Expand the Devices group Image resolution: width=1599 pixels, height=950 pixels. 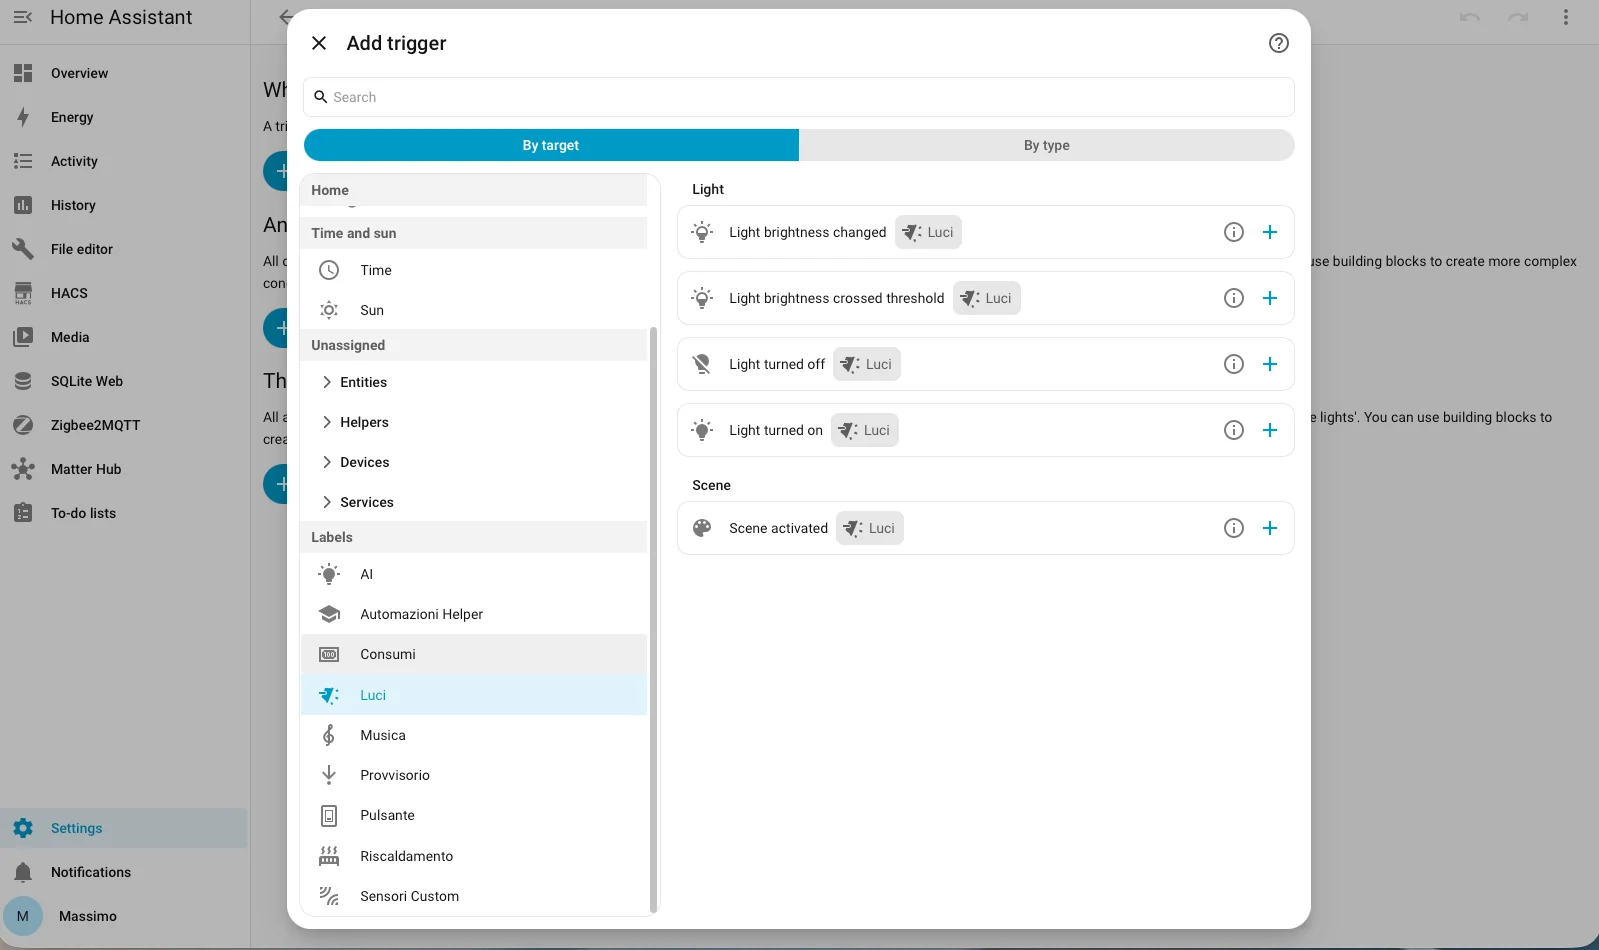pyautogui.click(x=474, y=462)
